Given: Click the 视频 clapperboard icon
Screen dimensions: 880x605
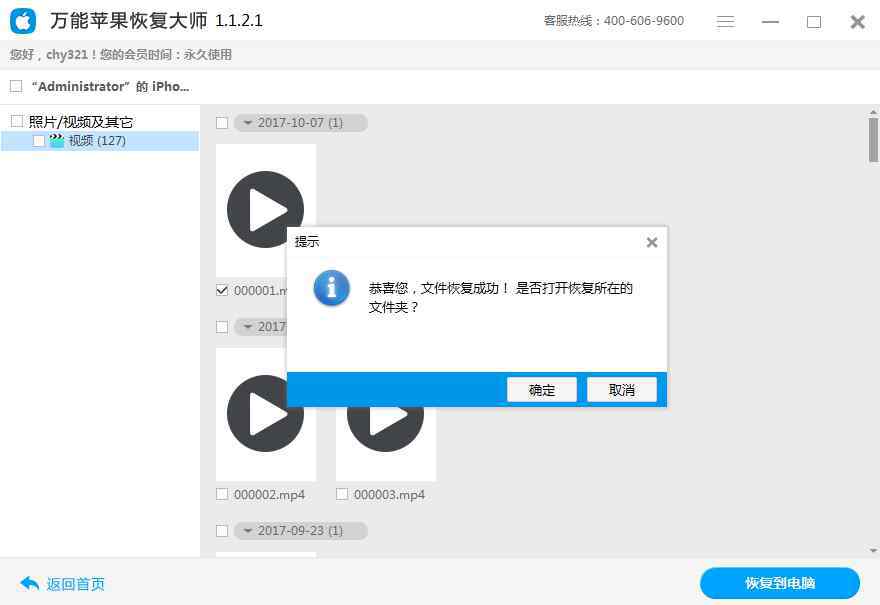Looking at the screenshot, I should click(57, 141).
